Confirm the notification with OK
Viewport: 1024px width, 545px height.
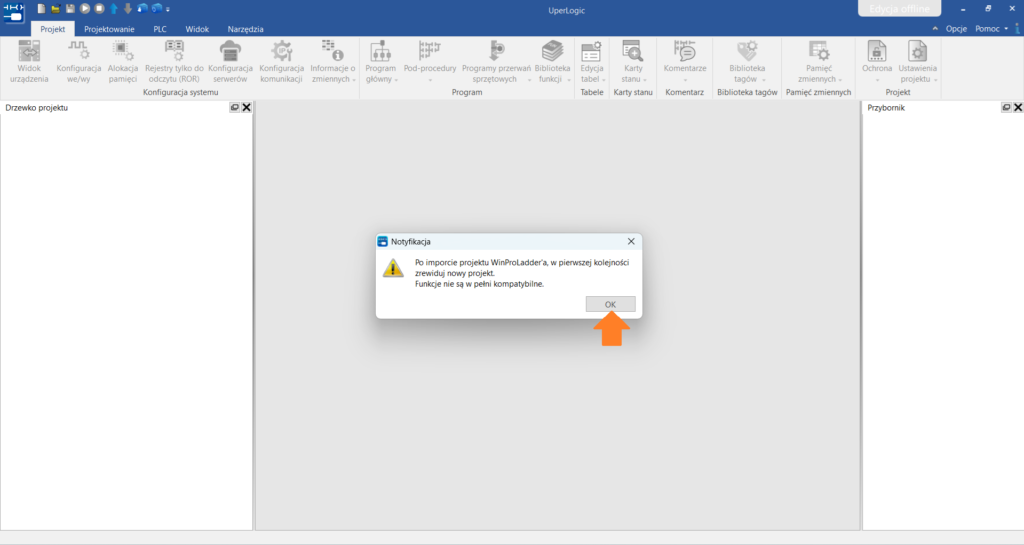[610, 304]
